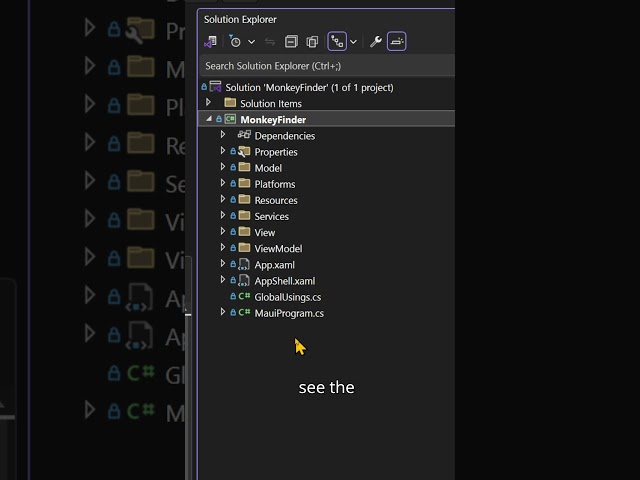Expand the Services folder
640x480 pixels.
[223, 215]
